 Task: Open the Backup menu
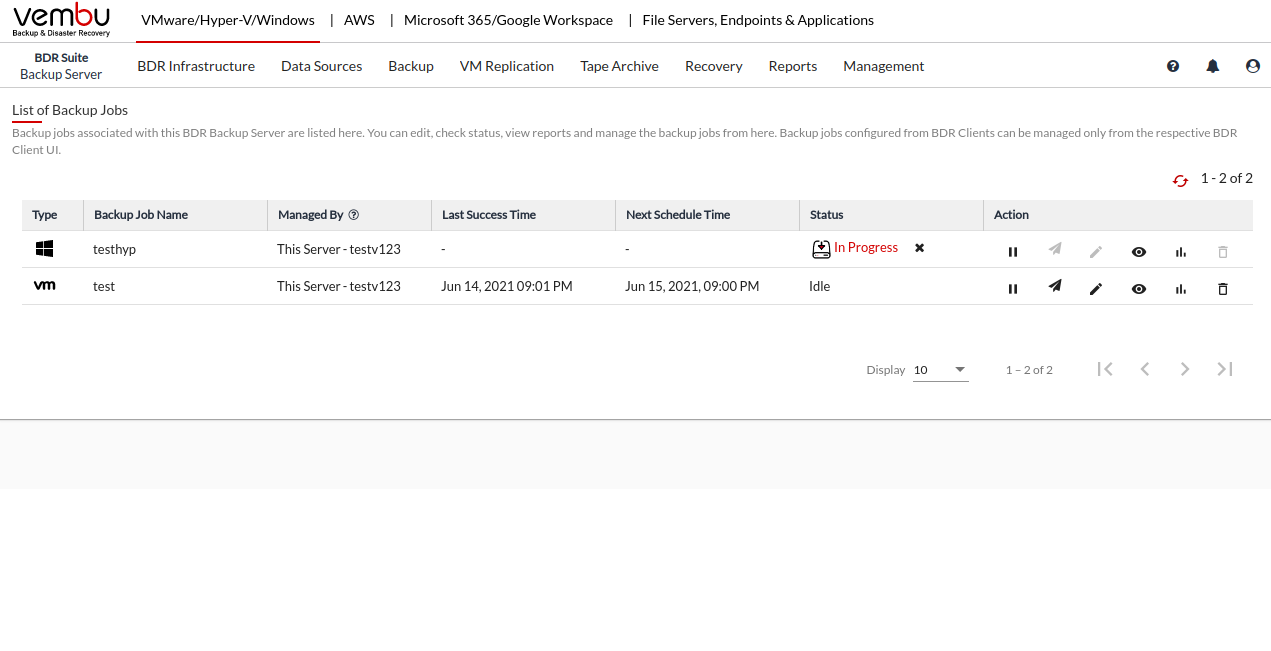click(x=411, y=66)
